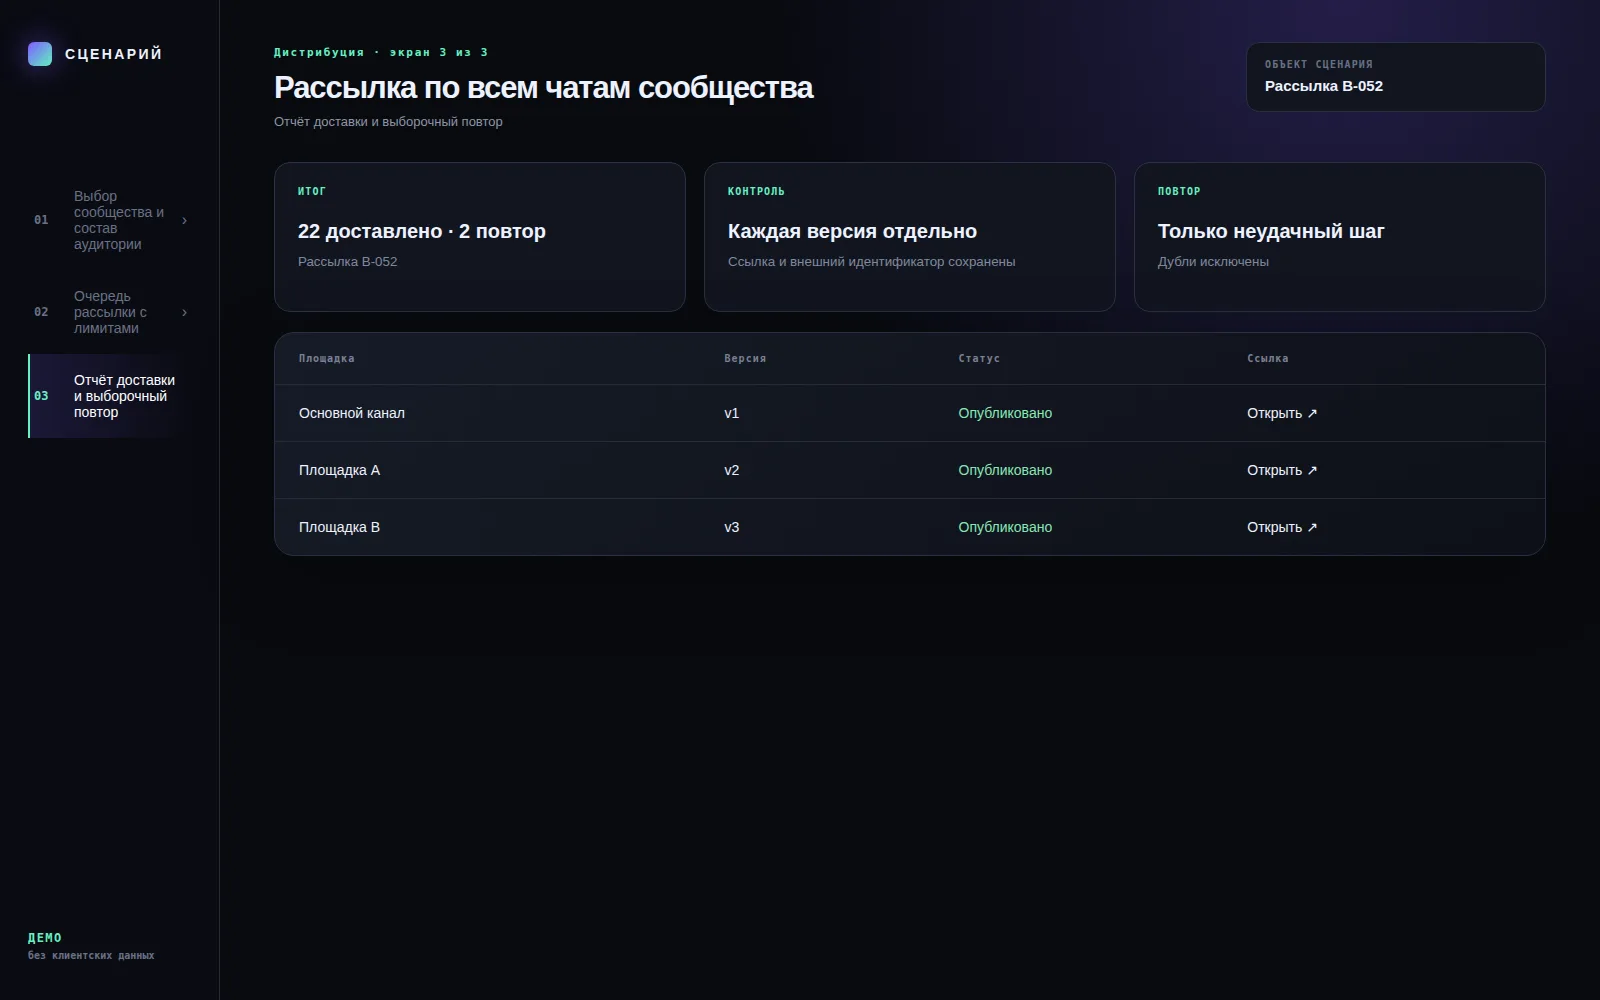Click the Площадка B cell
Screen dimensions: 1600x1000
pyautogui.click(x=339, y=527)
